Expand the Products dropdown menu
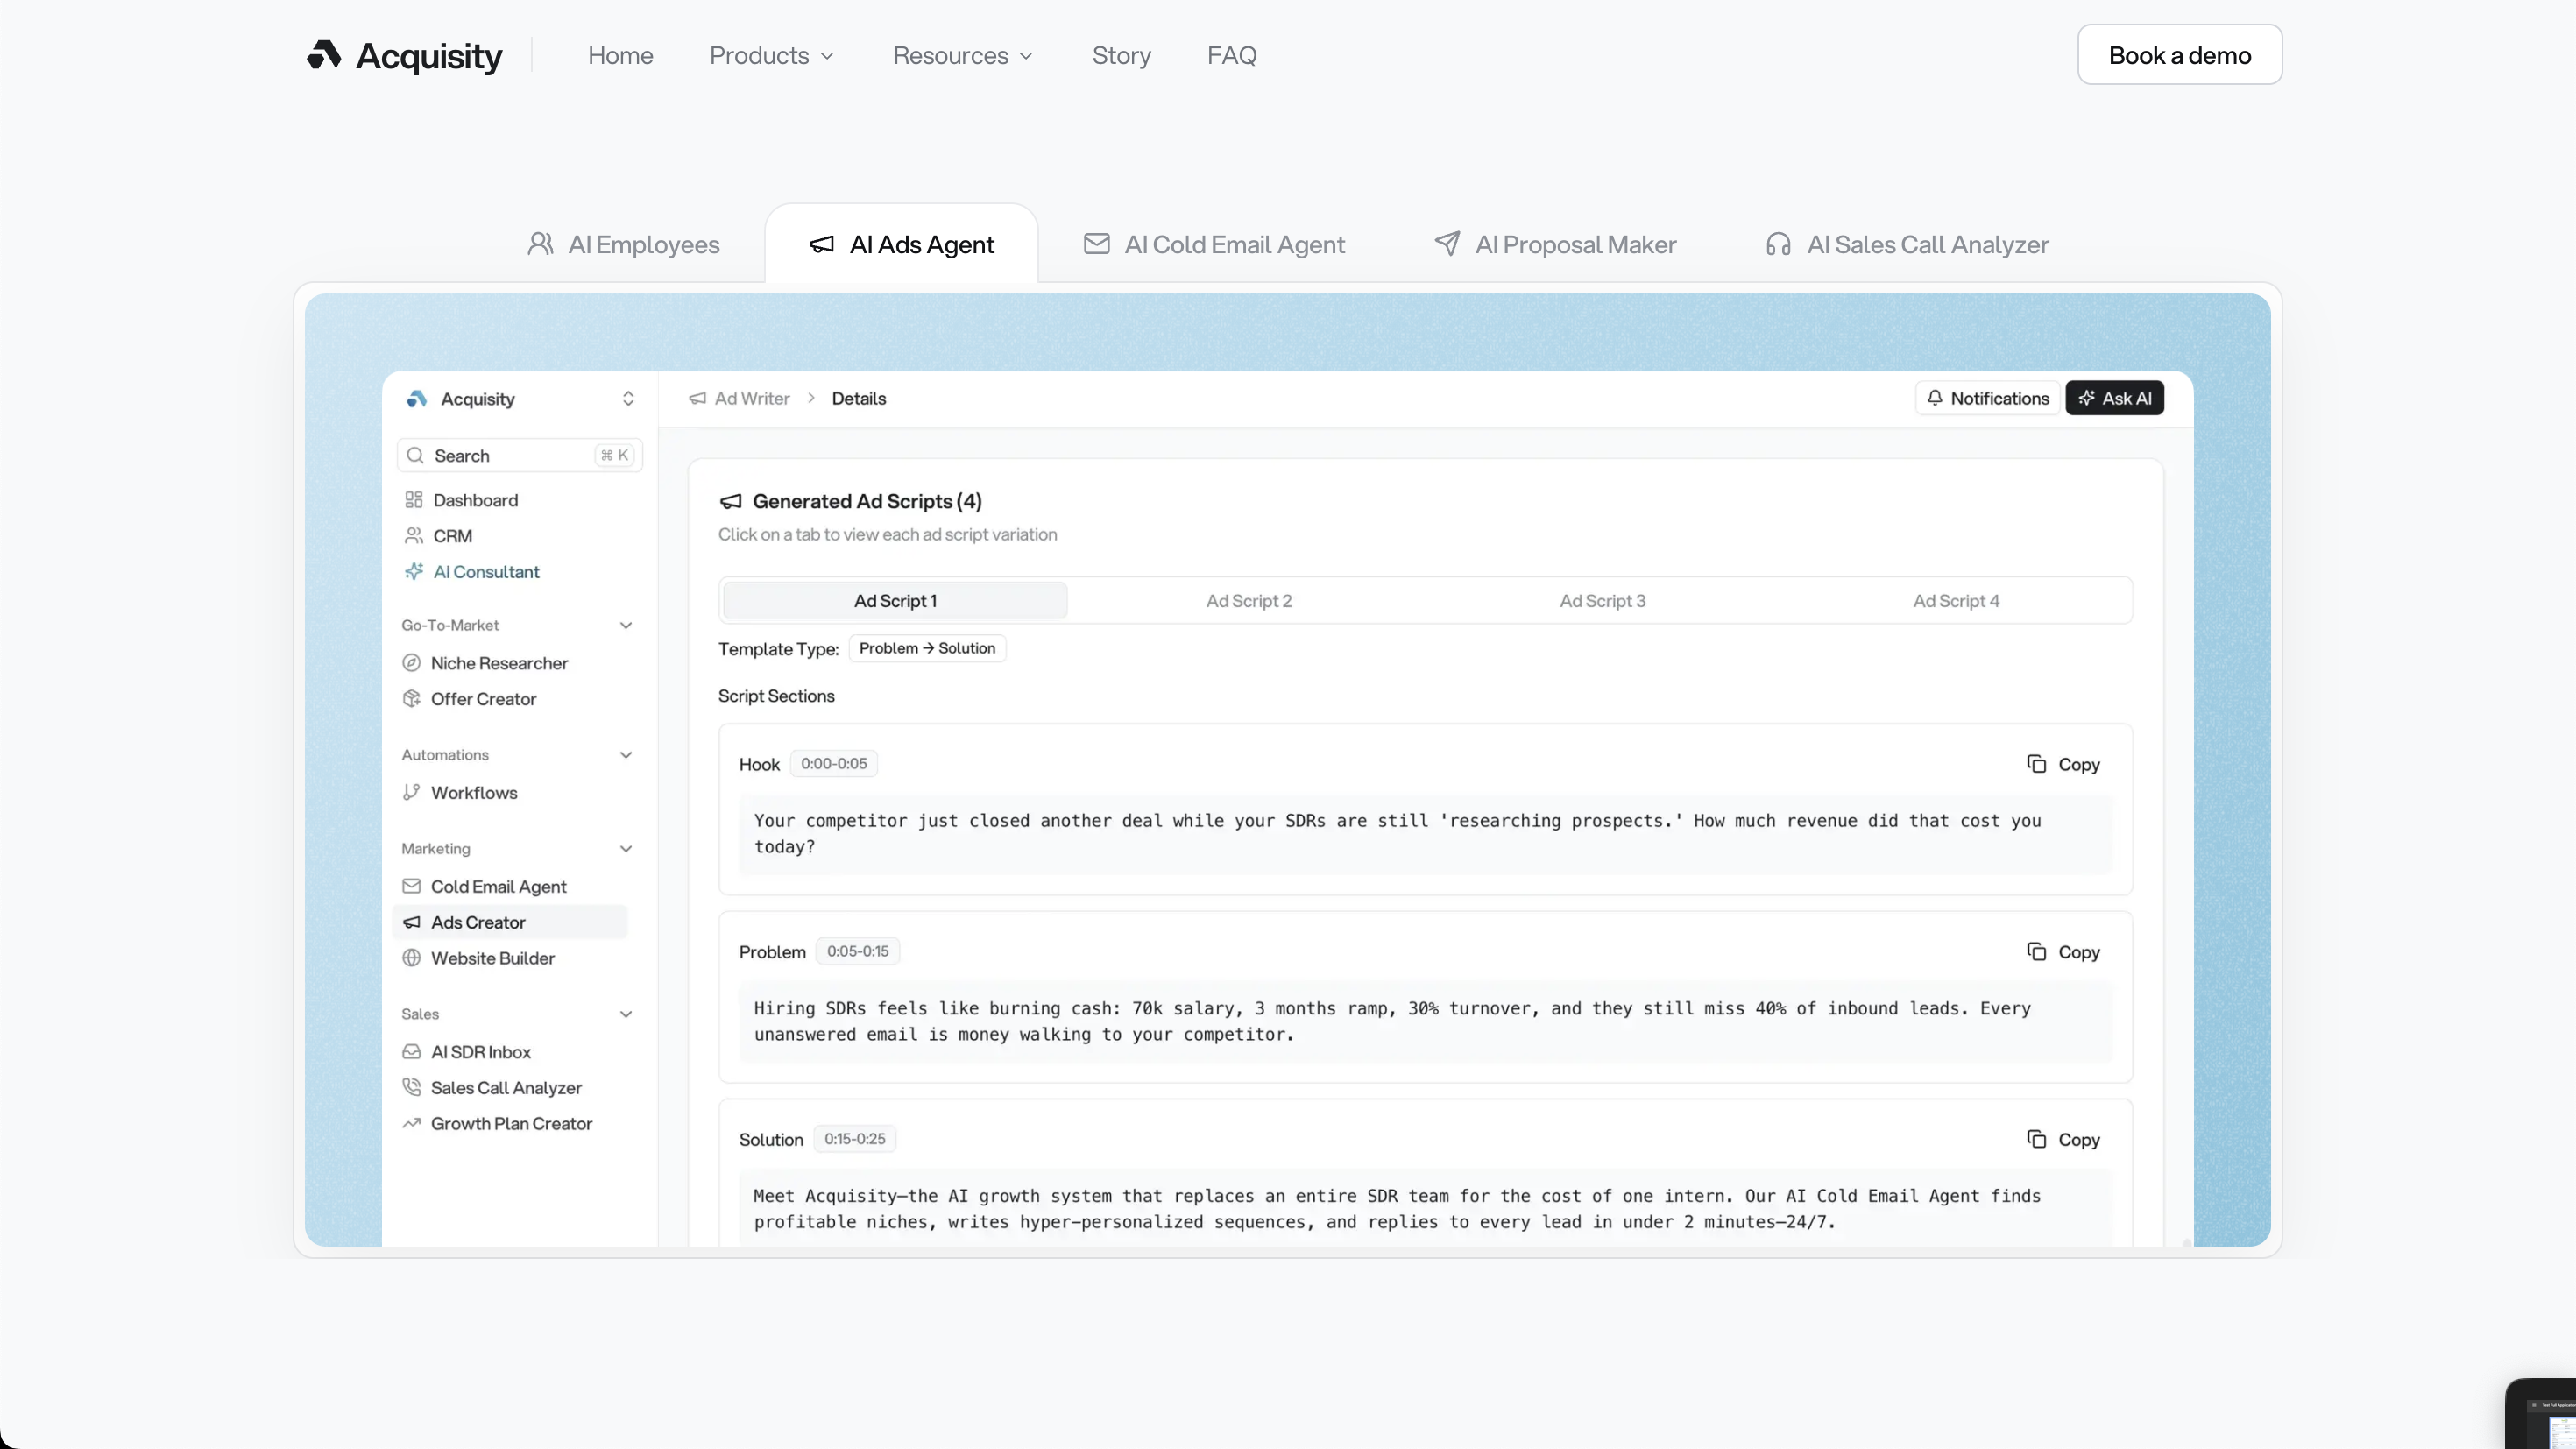Image resolution: width=2576 pixels, height=1449 pixels. [771, 55]
